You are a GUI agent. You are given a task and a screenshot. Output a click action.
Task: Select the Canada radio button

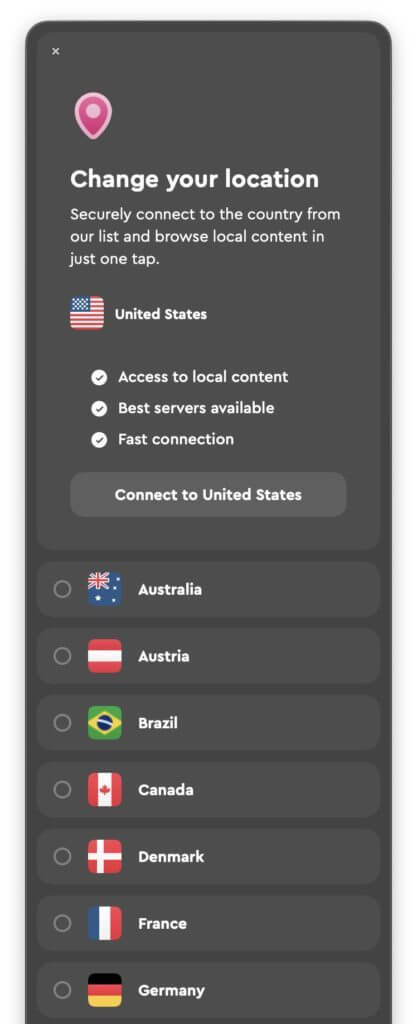[62, 790]
